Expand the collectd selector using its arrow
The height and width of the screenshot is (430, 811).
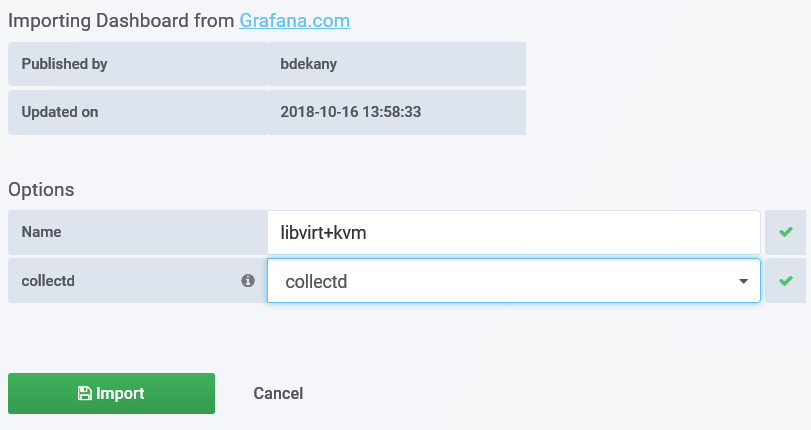(x=743, y=282)
